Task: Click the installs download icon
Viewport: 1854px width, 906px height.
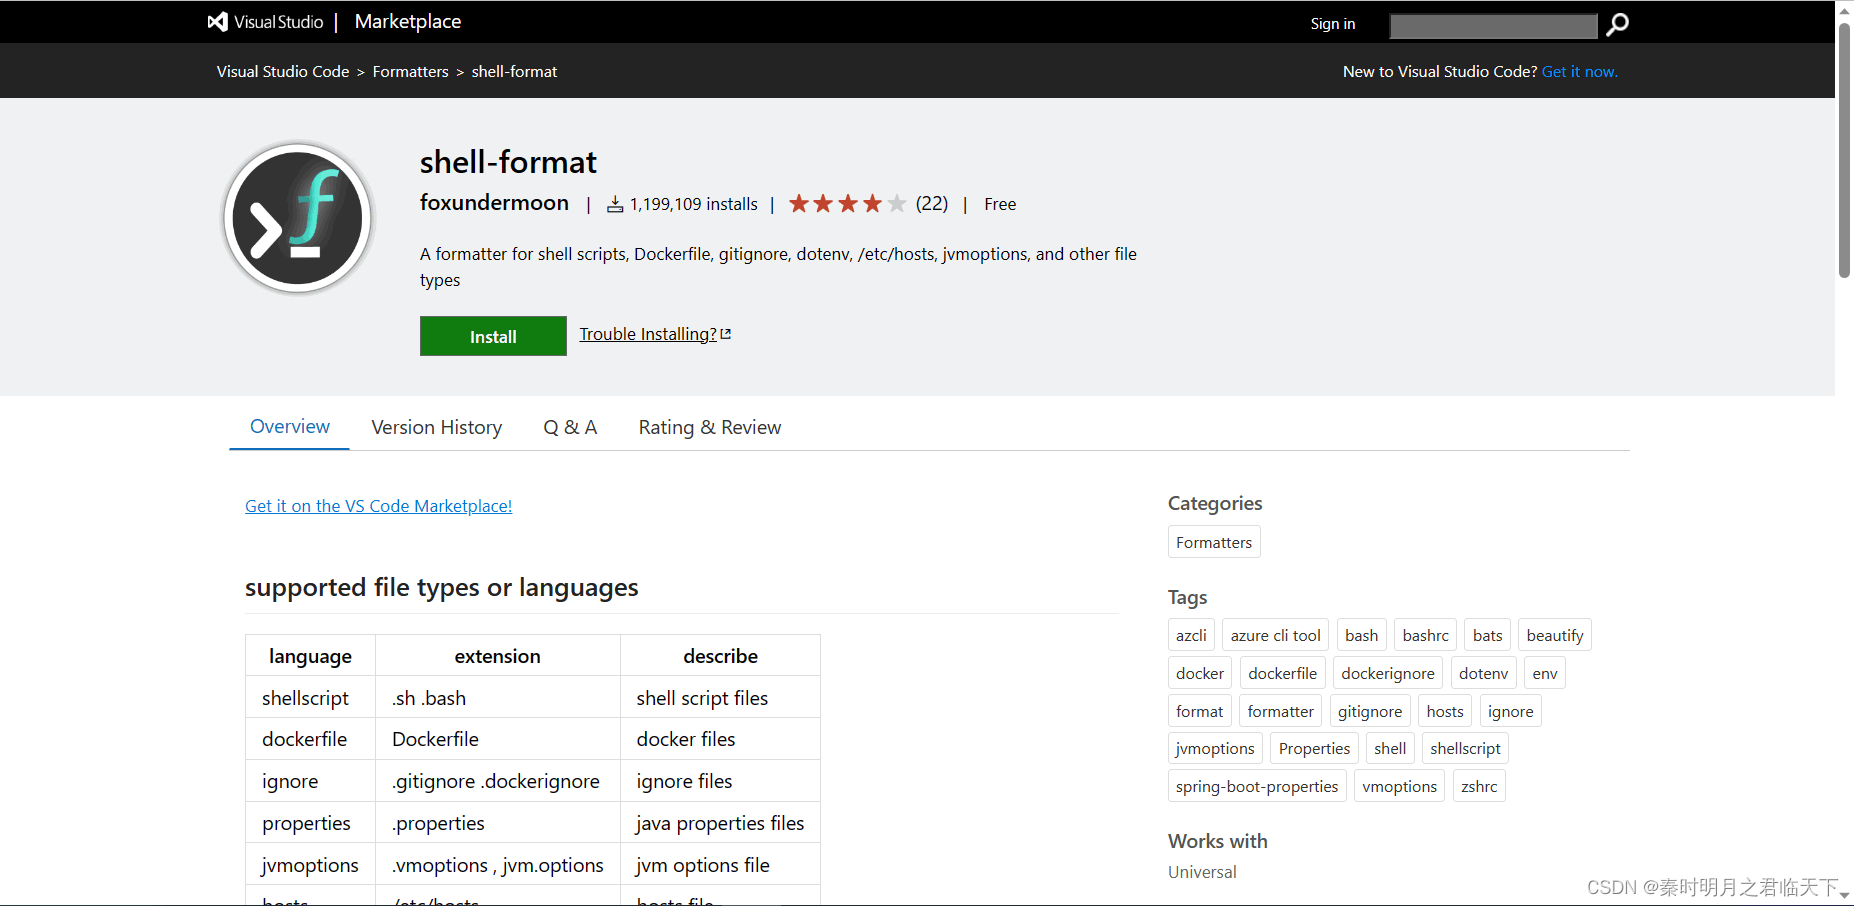Action: 615,204
